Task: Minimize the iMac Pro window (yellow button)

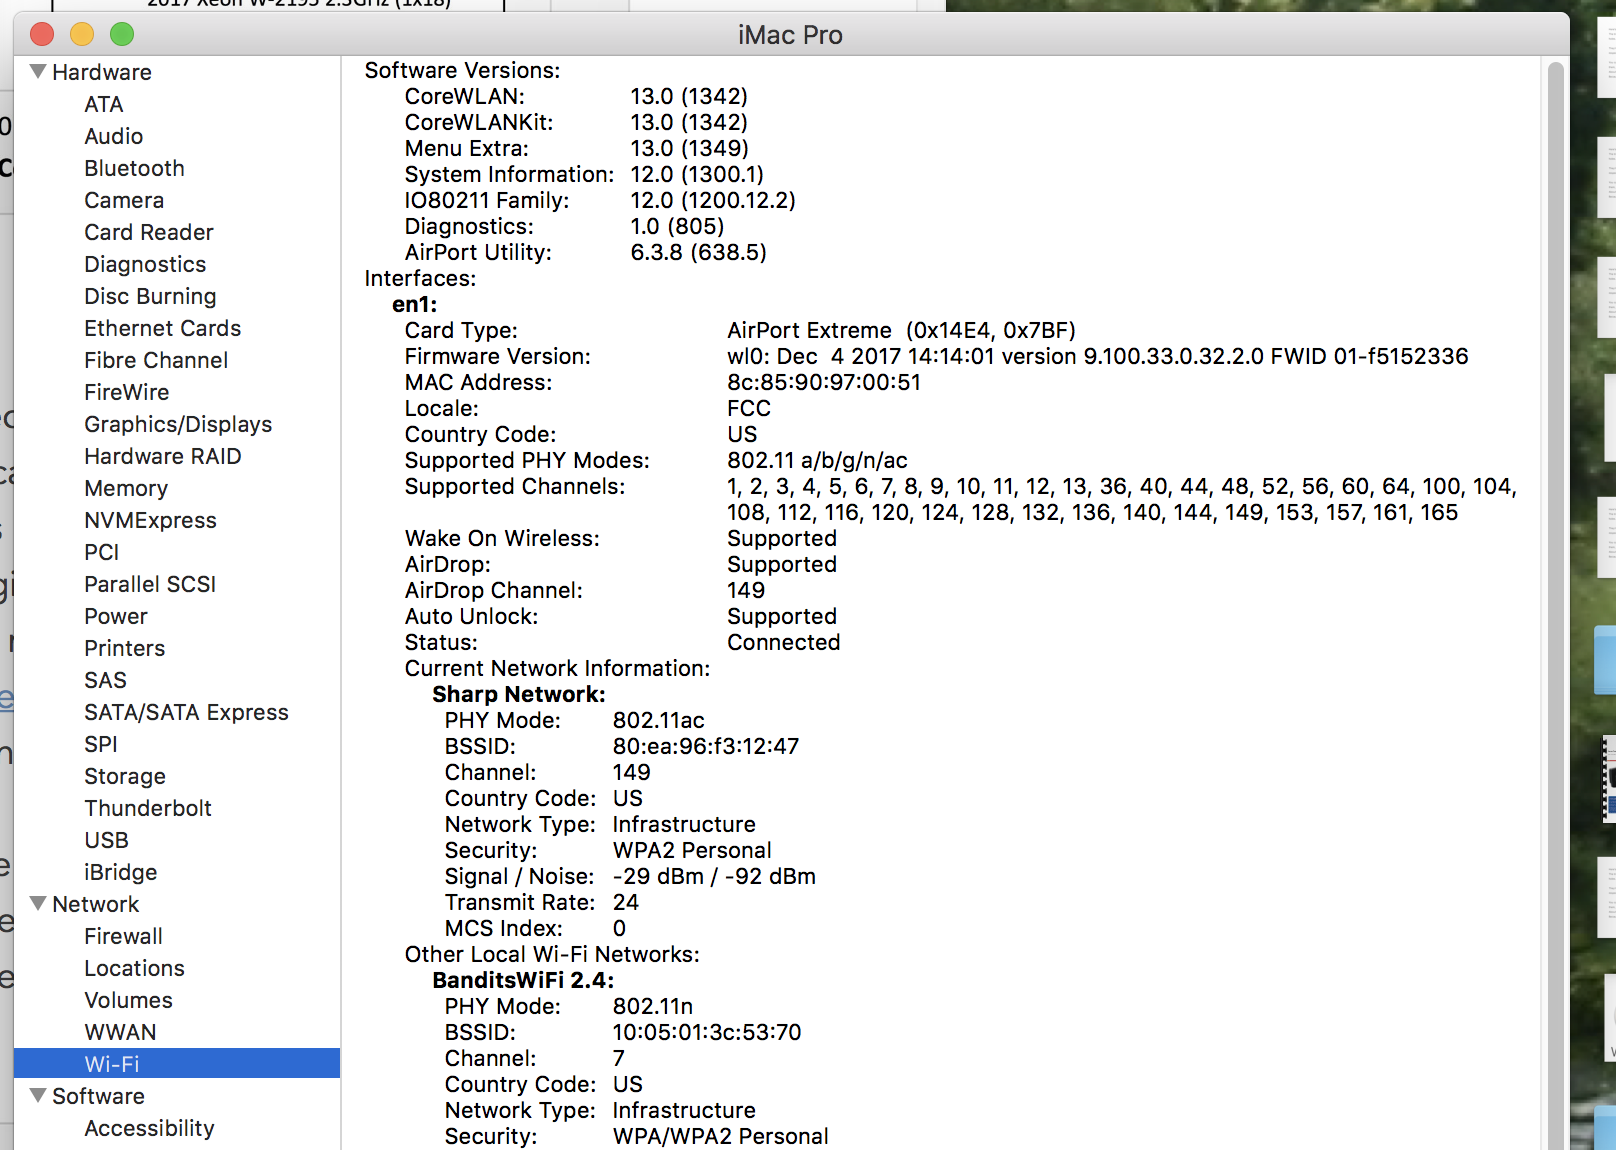Action: (x=82, y=34)
